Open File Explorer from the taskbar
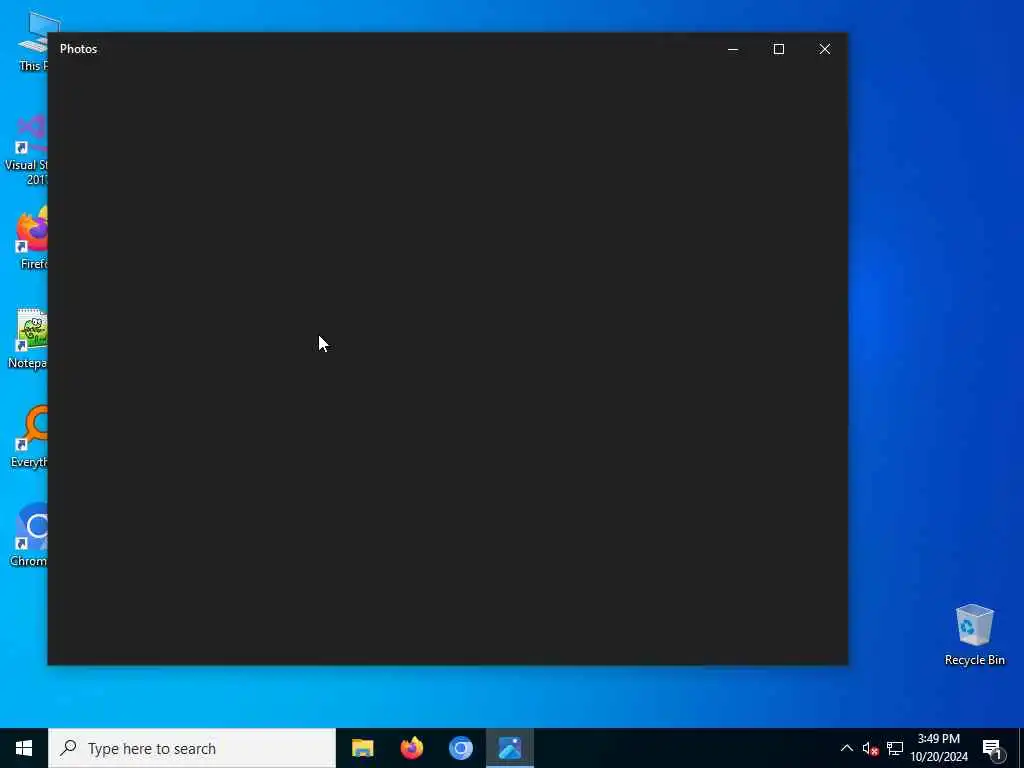The image size is (1024, 768). coord(362,748)
